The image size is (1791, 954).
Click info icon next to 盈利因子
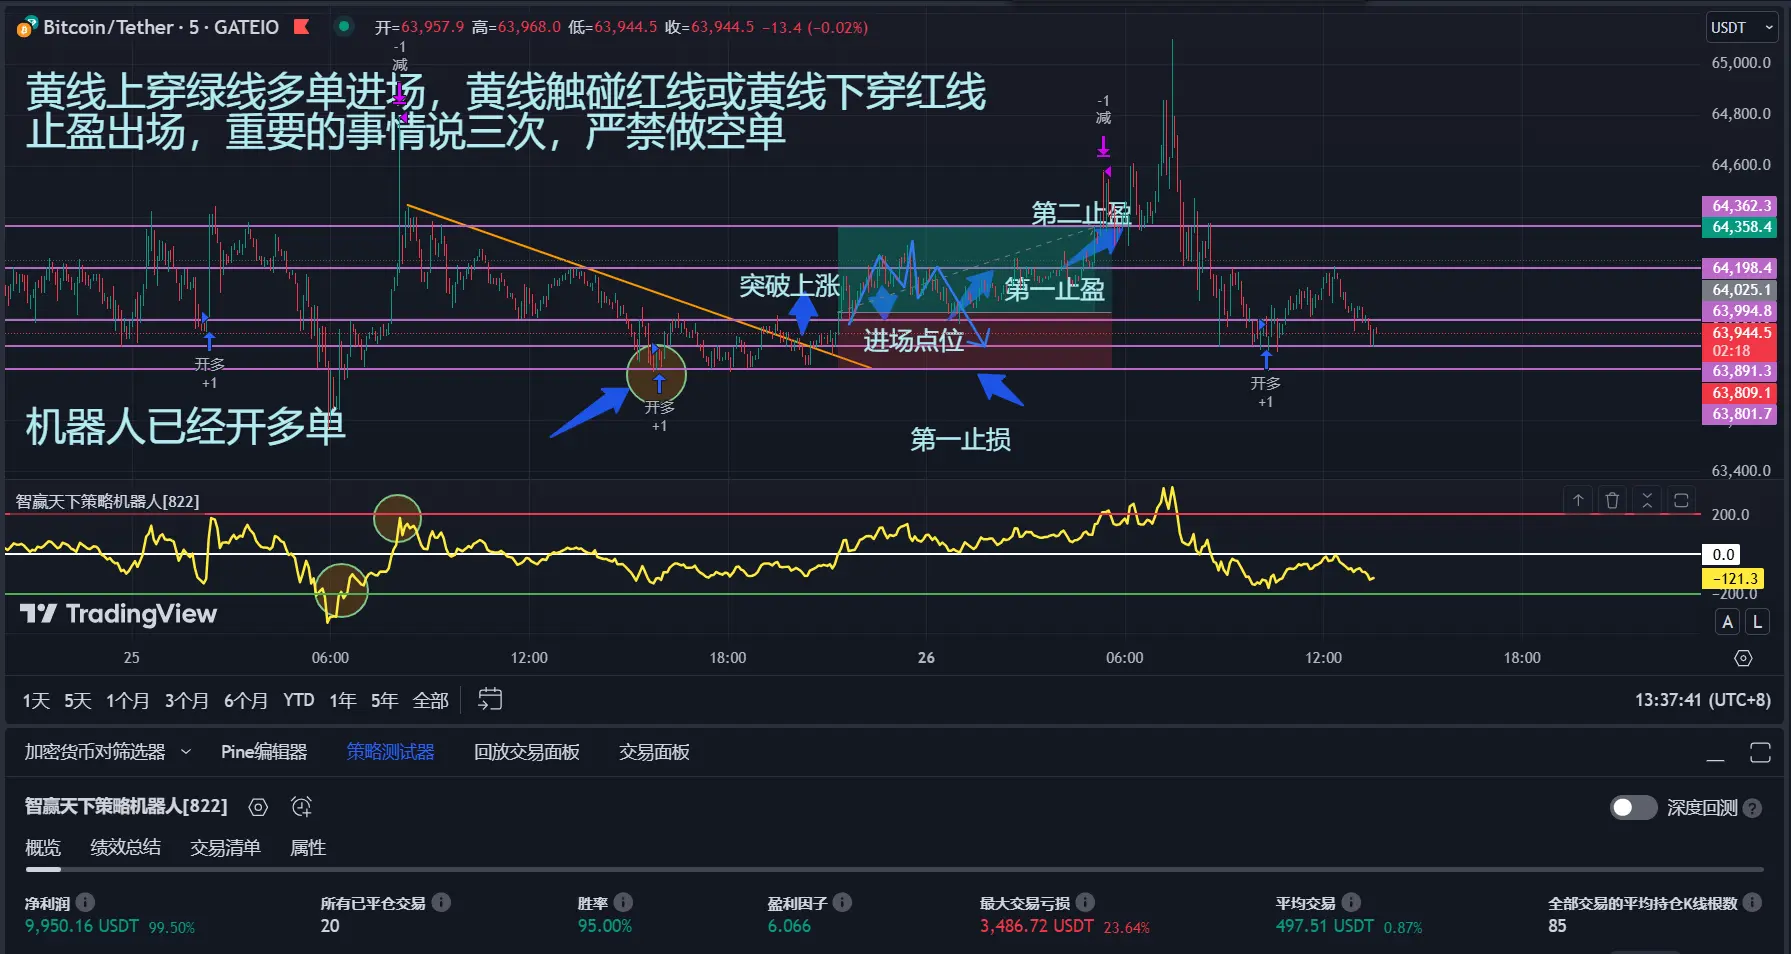click(x=842, y=902)
